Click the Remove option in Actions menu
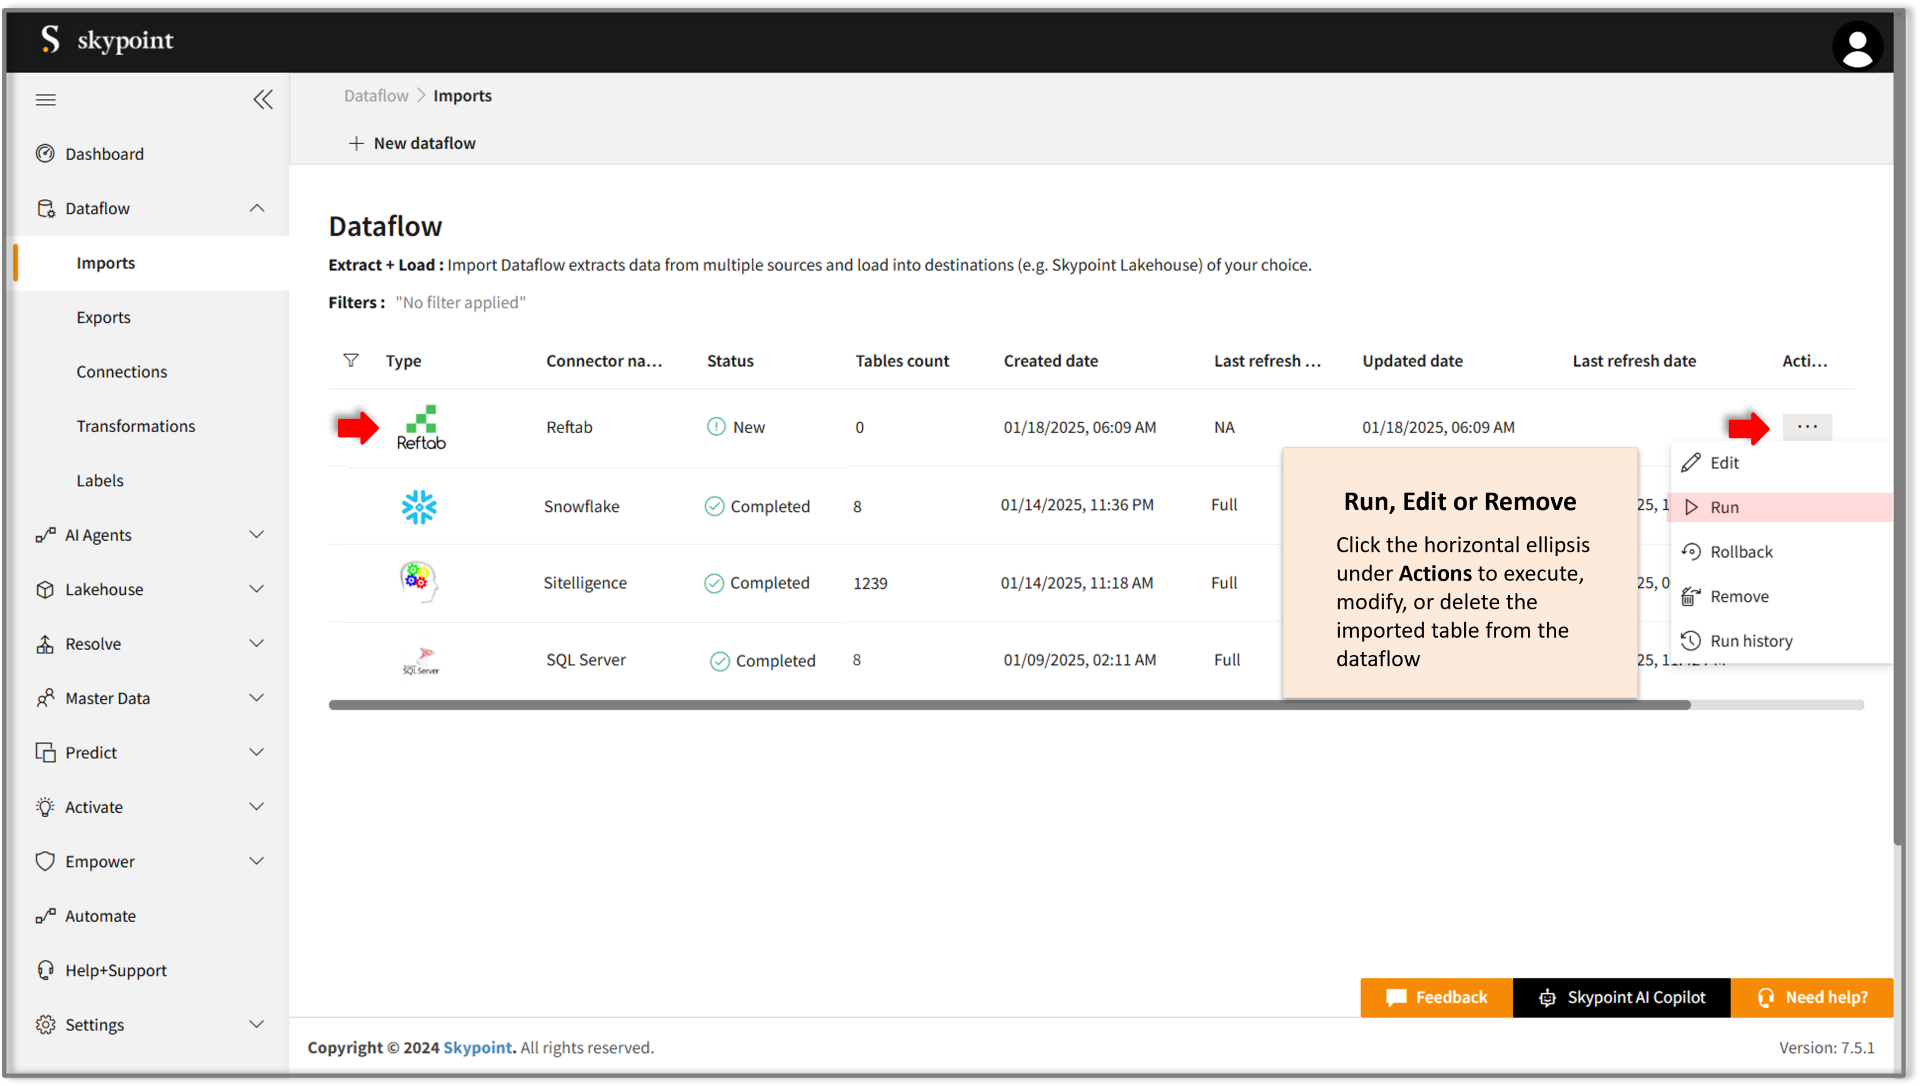The width and height of the screenshot is (1920, 1086). pyautogui.click(x=1738, y=596)
